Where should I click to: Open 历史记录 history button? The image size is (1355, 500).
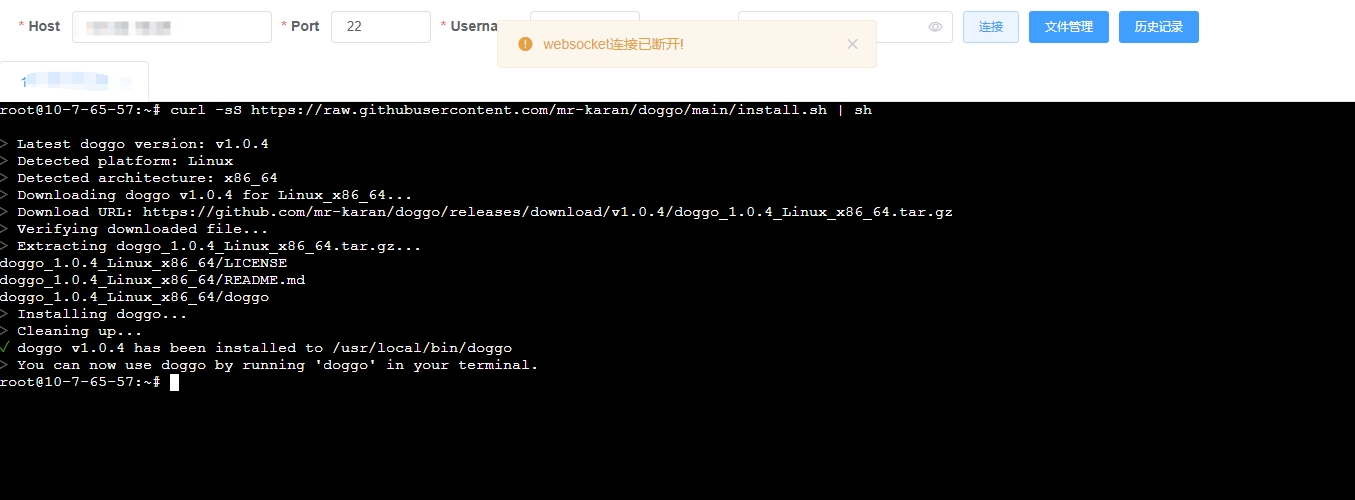[1159, 27]
